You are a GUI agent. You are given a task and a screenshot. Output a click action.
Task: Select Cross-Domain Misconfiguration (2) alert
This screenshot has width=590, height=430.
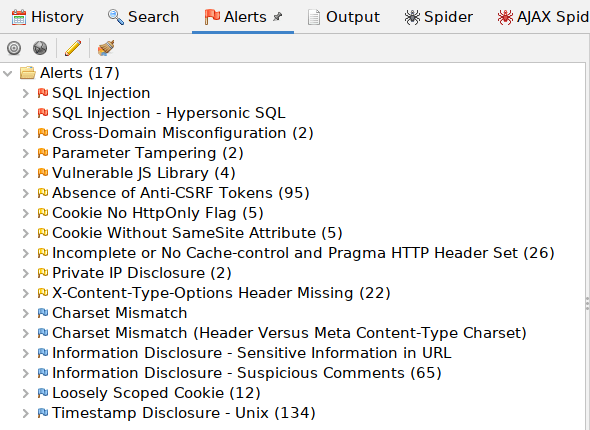point(183,133)
